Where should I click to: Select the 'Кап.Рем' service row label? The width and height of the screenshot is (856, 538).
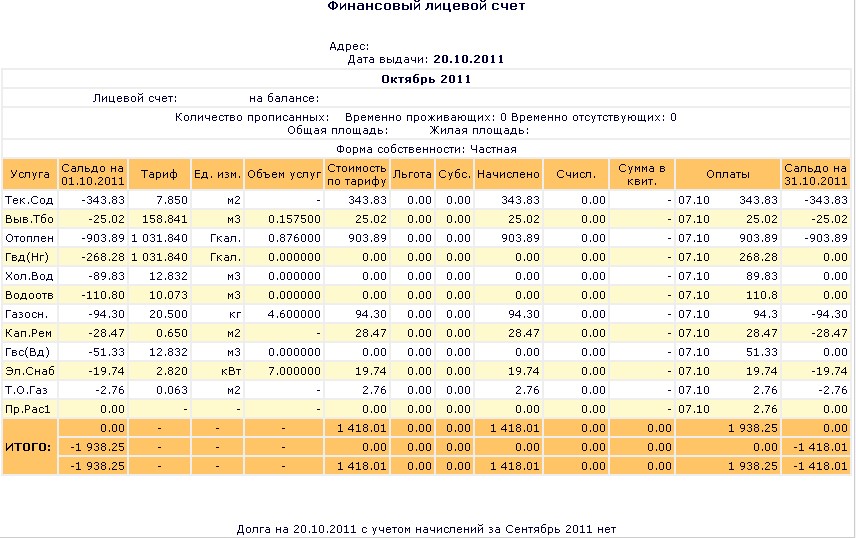click(28, 333)
